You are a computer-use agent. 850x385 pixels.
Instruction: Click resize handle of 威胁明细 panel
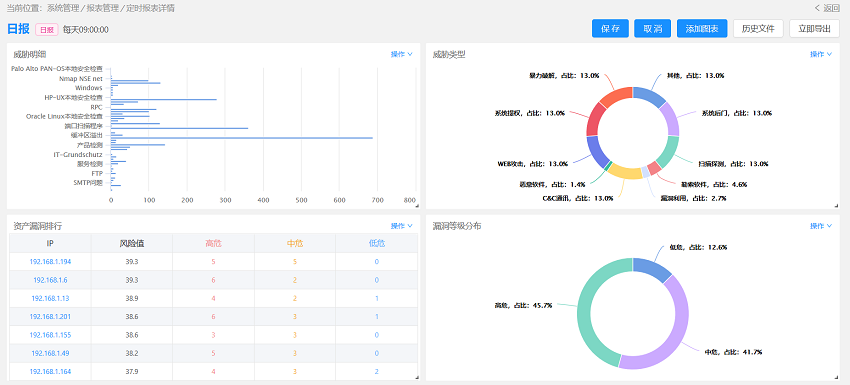pos(417,207)
